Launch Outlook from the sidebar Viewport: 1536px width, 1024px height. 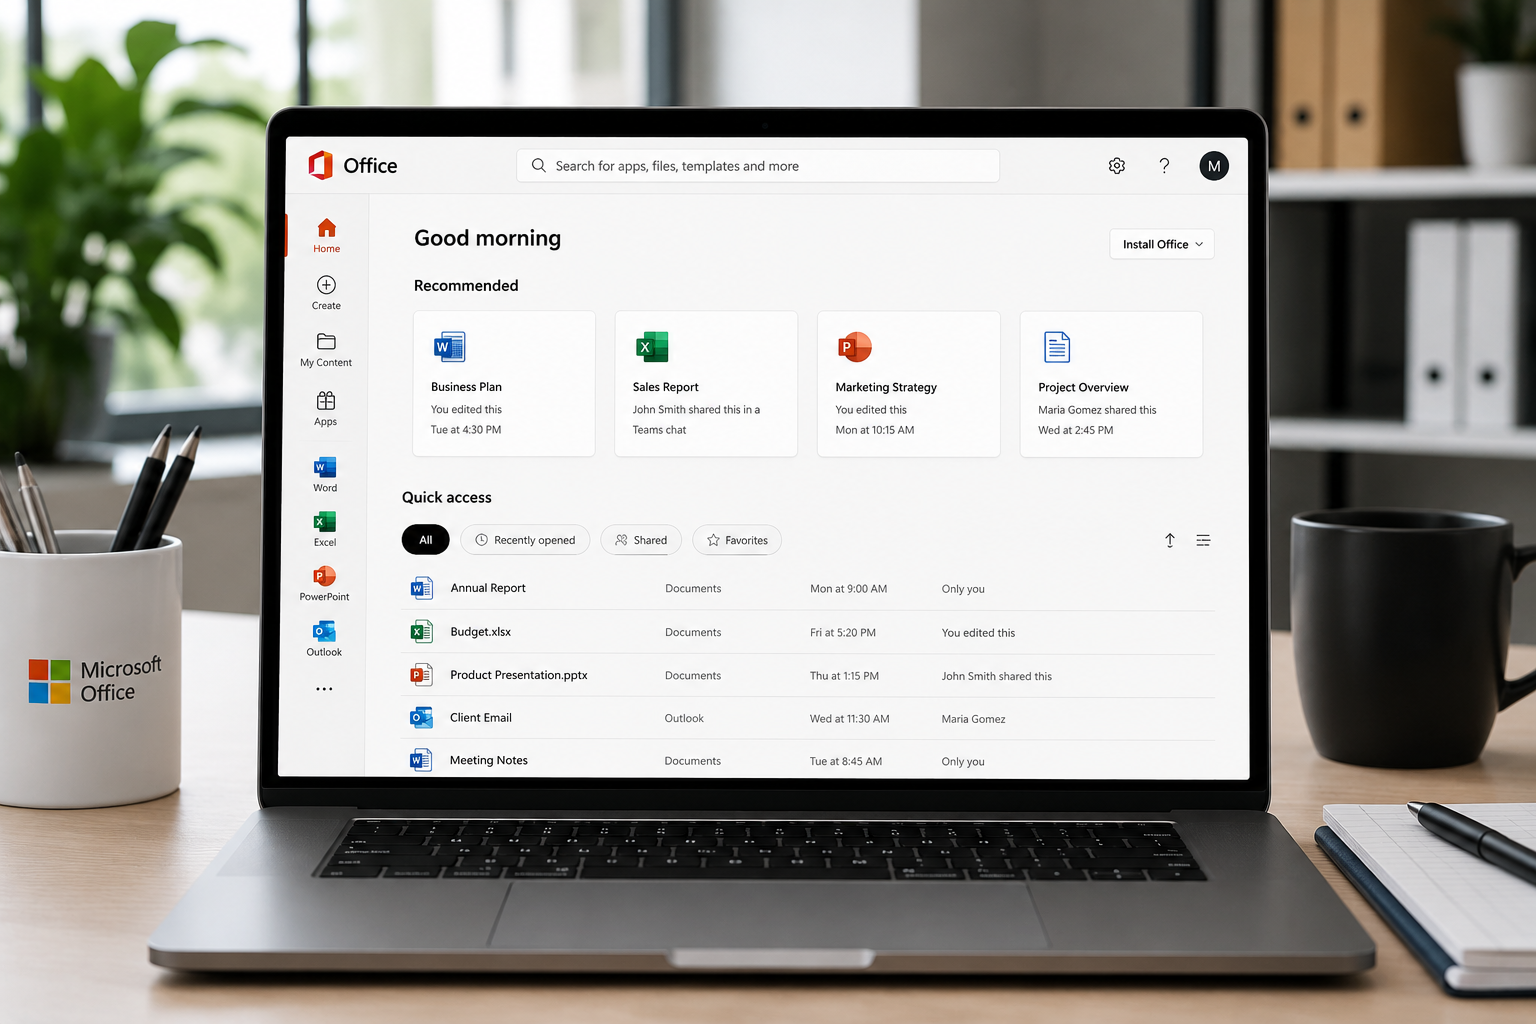(324, 639)
